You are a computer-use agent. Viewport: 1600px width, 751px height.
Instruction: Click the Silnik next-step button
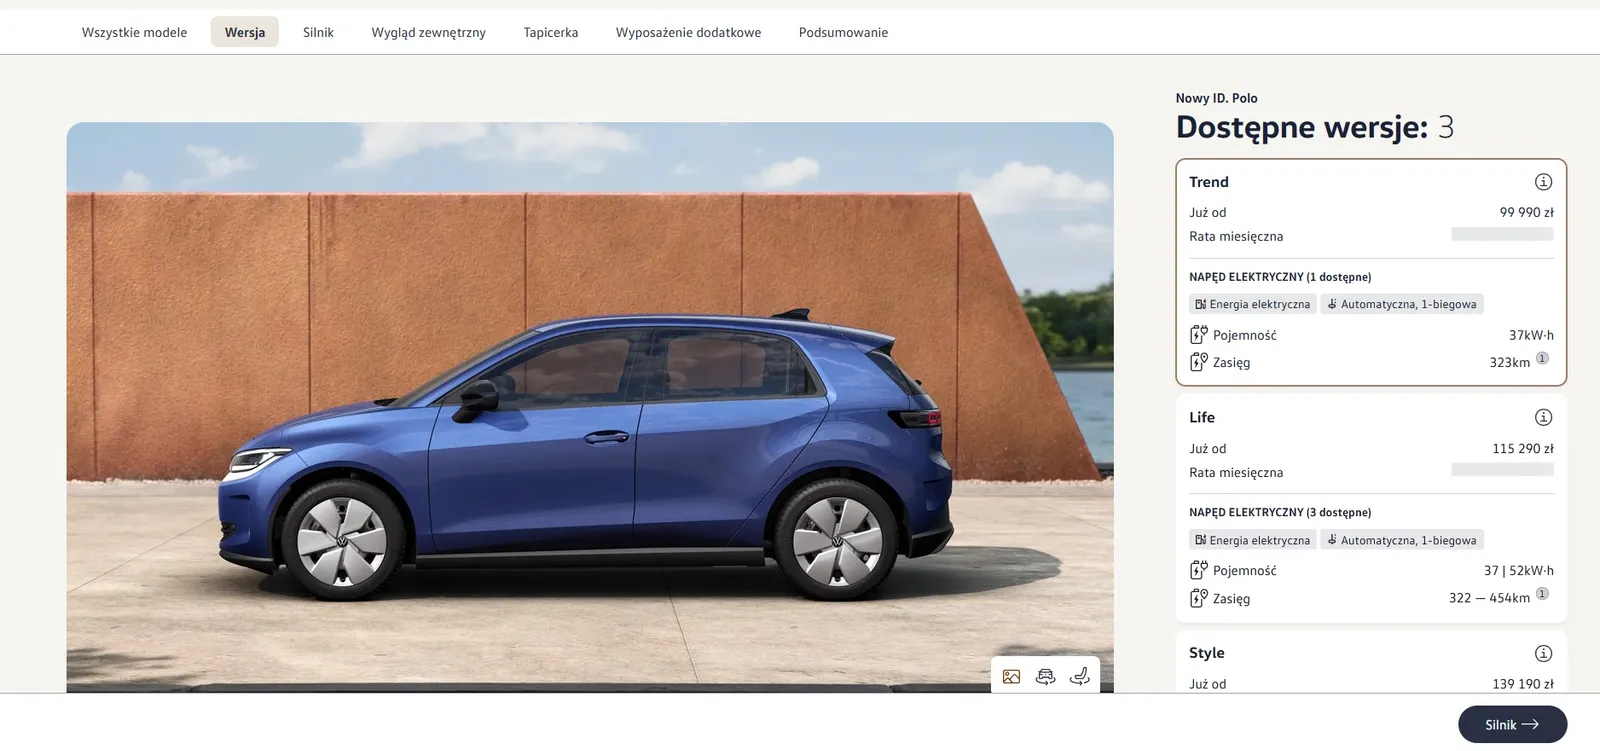point(1512,725)
